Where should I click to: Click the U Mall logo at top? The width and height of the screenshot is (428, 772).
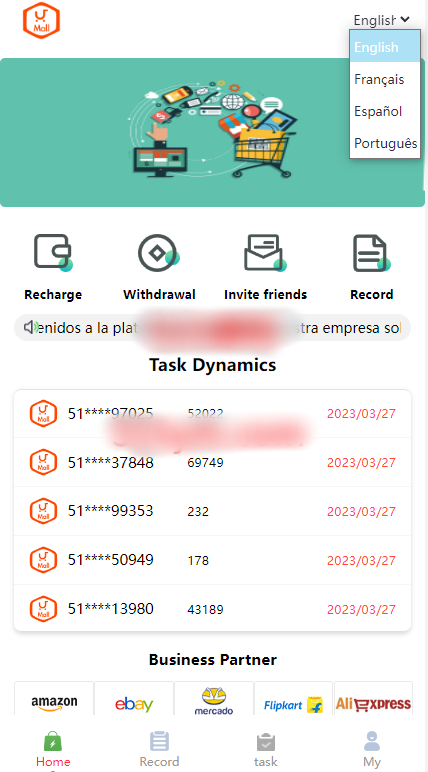pos(41,20)
